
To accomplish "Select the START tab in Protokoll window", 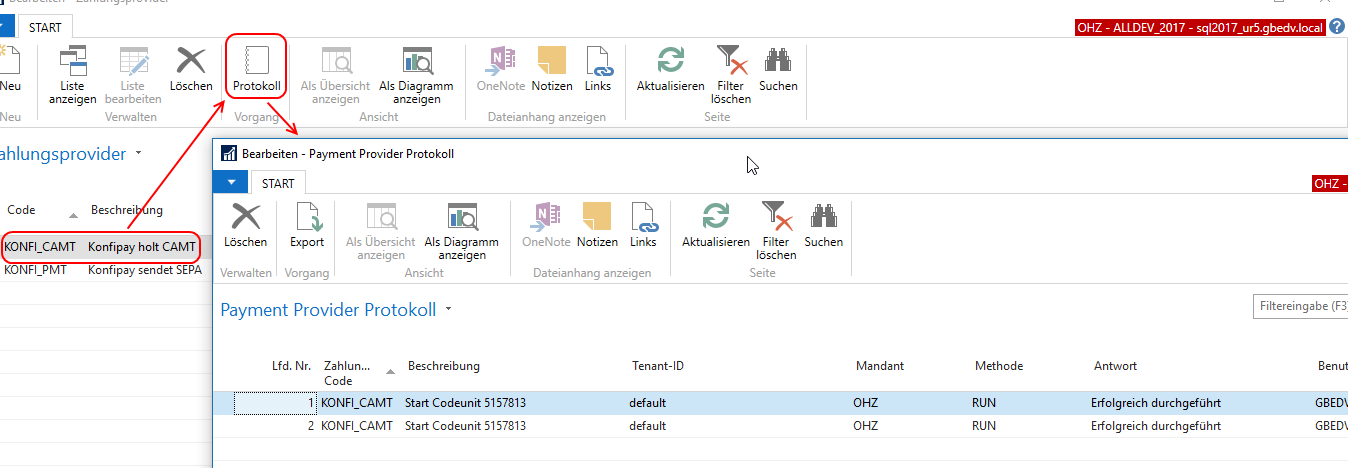I will 278,183.
